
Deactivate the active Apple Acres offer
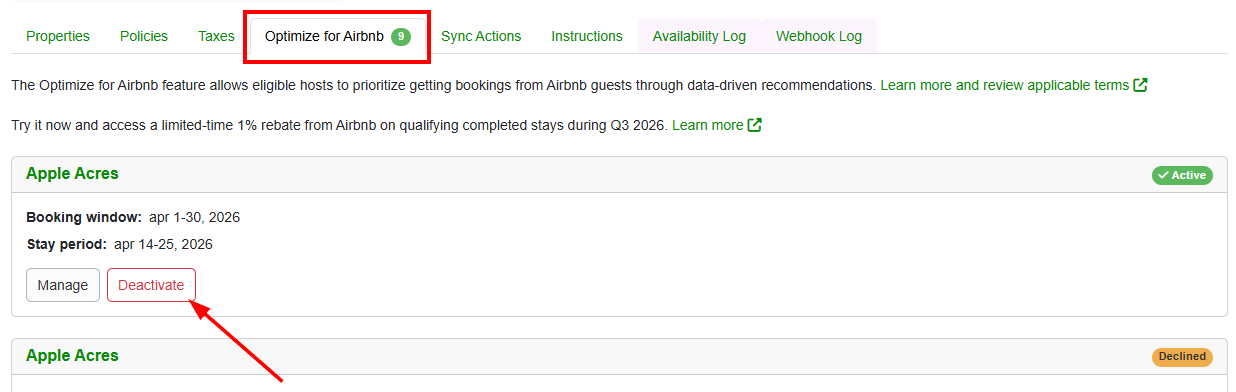coord(151,285)
